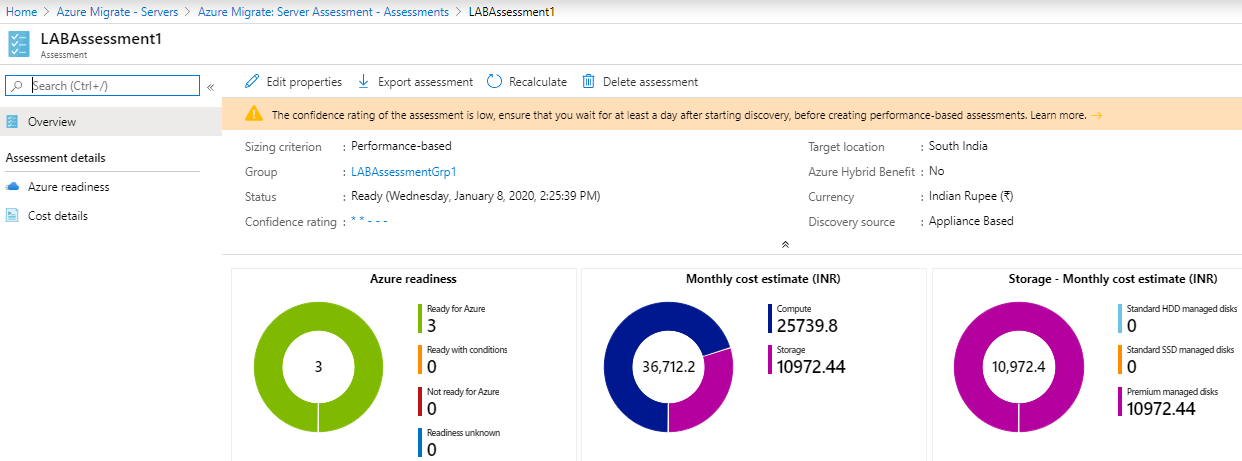Click the Assessment details section heading
The width and height of the screenshot is (1242, 461).
[55, 158]
